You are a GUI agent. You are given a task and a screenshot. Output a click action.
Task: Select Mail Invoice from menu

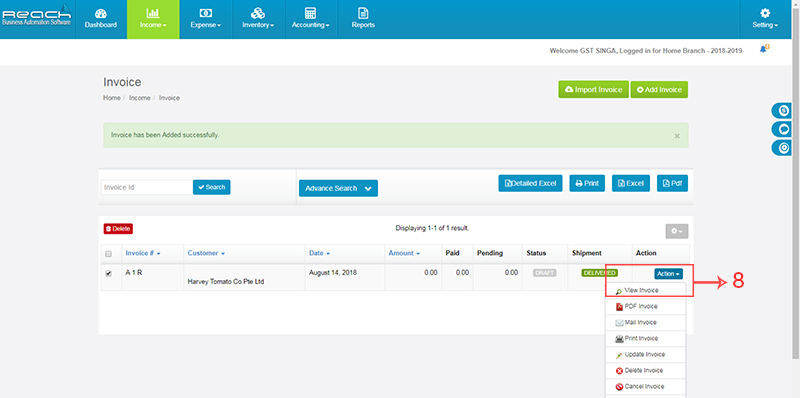click(x=645, y=322)
